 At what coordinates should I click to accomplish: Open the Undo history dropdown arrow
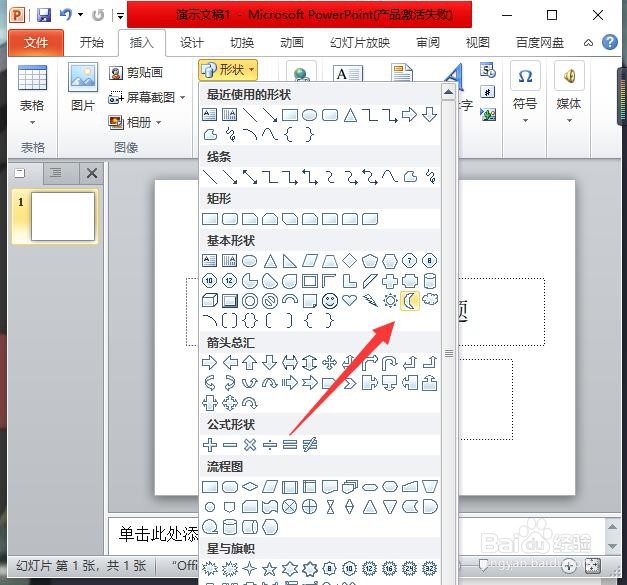click(x=81, y=15)
